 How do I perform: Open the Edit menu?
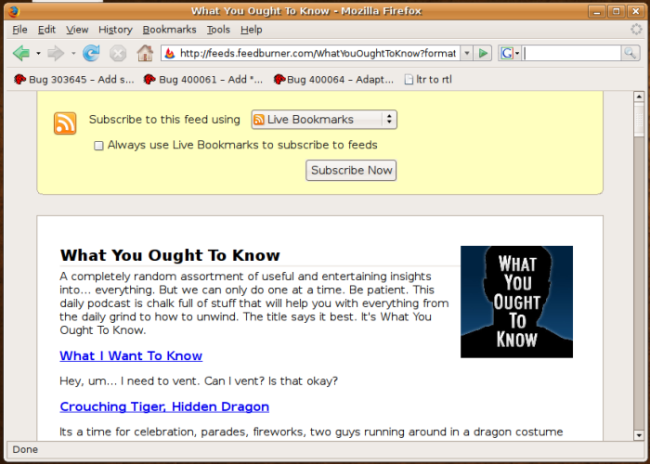click(46, 30)
